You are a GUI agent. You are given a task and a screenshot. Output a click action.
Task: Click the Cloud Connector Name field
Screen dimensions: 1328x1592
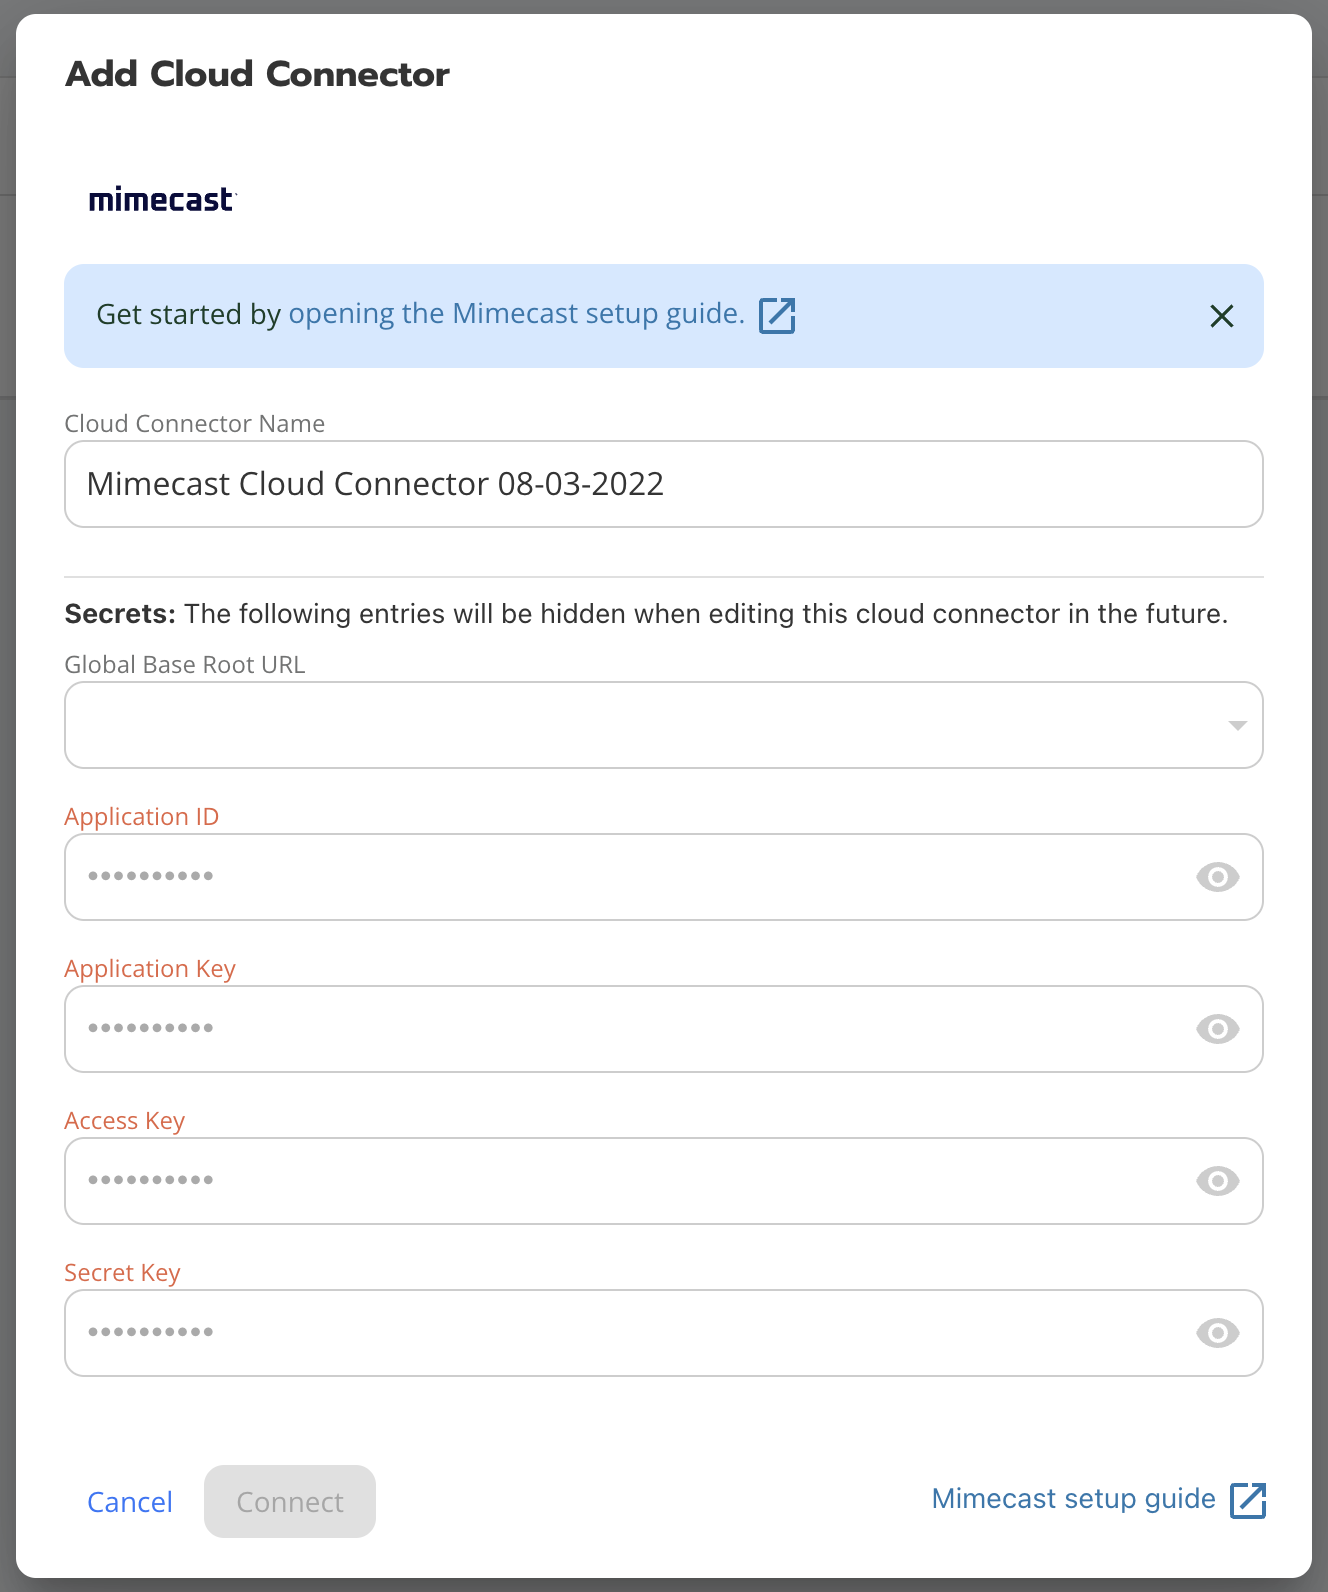(x=663, y=484)
